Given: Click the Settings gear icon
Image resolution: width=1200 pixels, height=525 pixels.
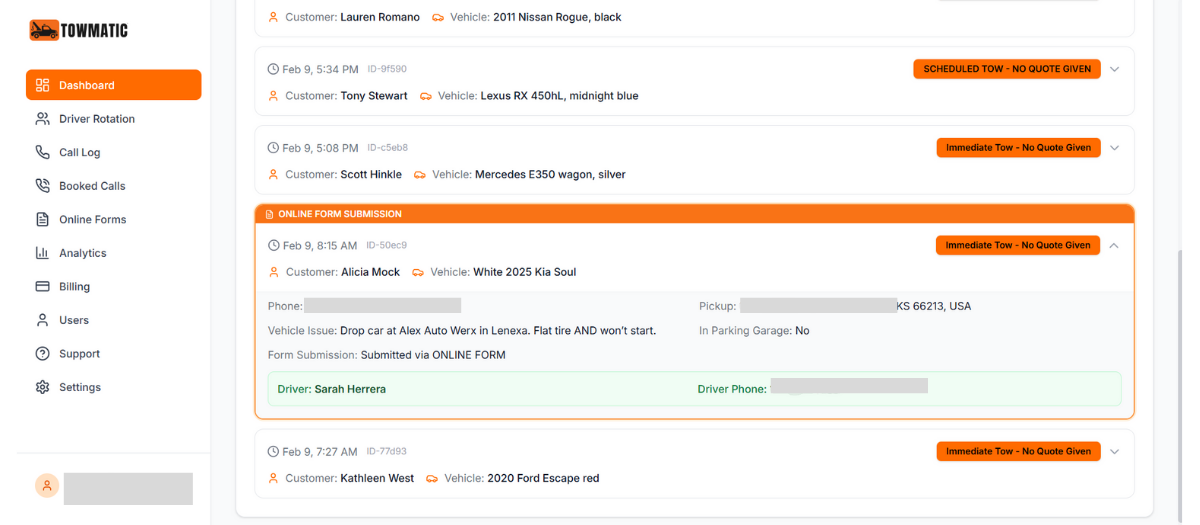Looking at the screenshot, I should tap(42, 387).
